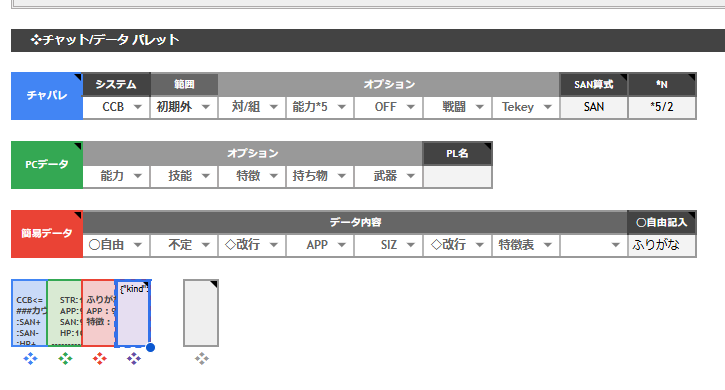Click the blue diamond icon under the CCB palette cell
Viewport: 725px width, 390px height.
click(31, 359)
